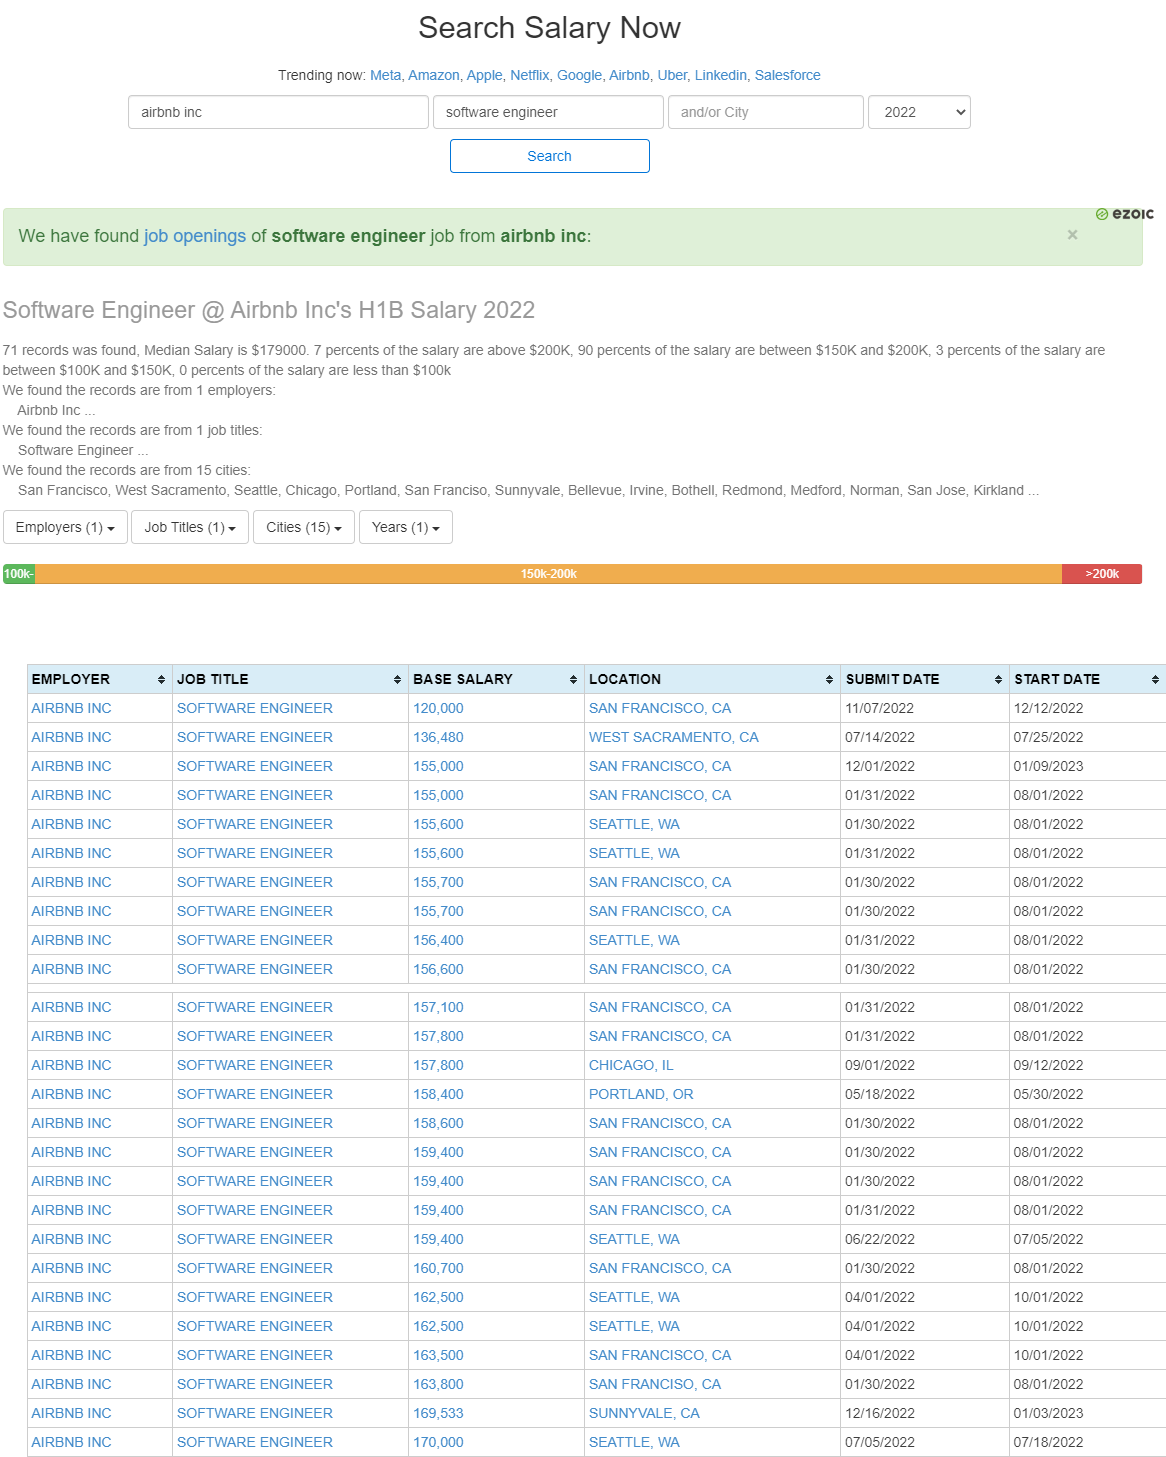Click the orange 150k-200k salary bar segment
1166x1457 pixels.
pos(549,574)
